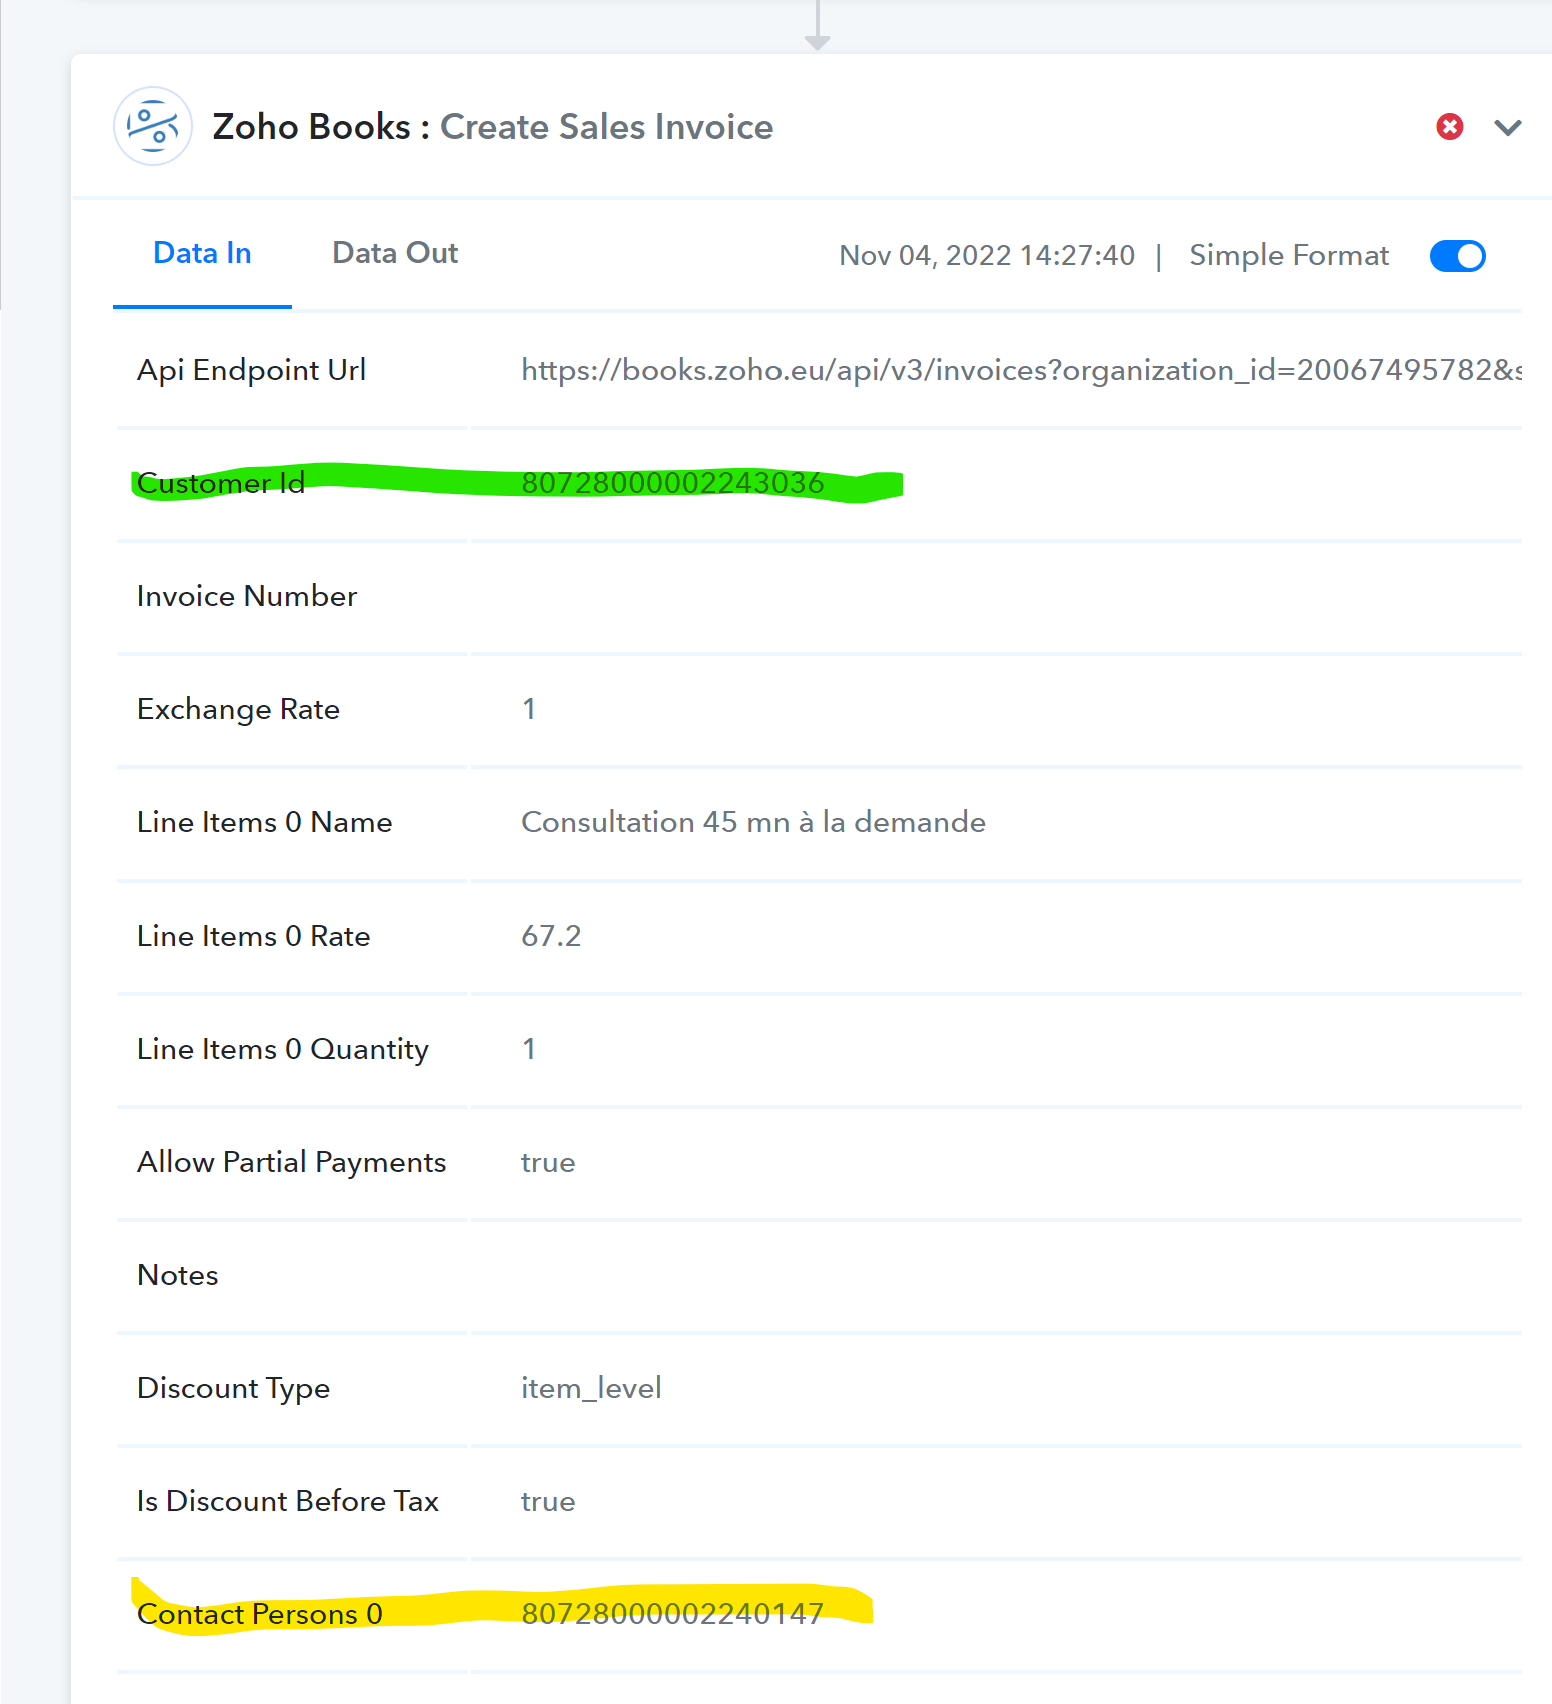Click the Discount Type label
Viewport: 1552px width, 1704px height.
point(233,1388)
